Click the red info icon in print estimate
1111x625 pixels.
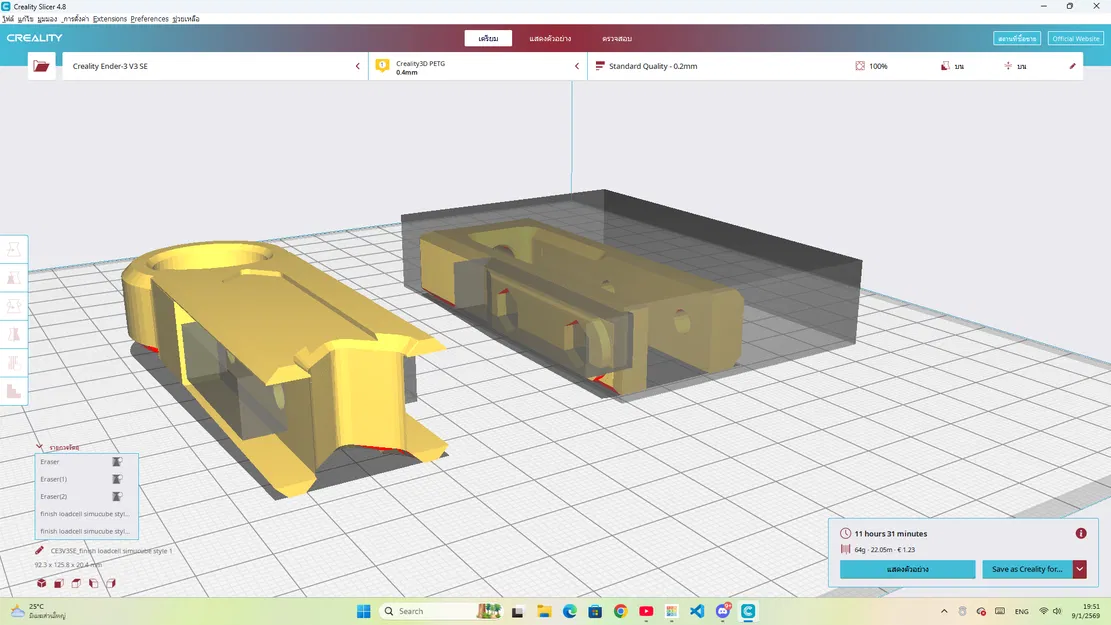(x=1081, y=534)
